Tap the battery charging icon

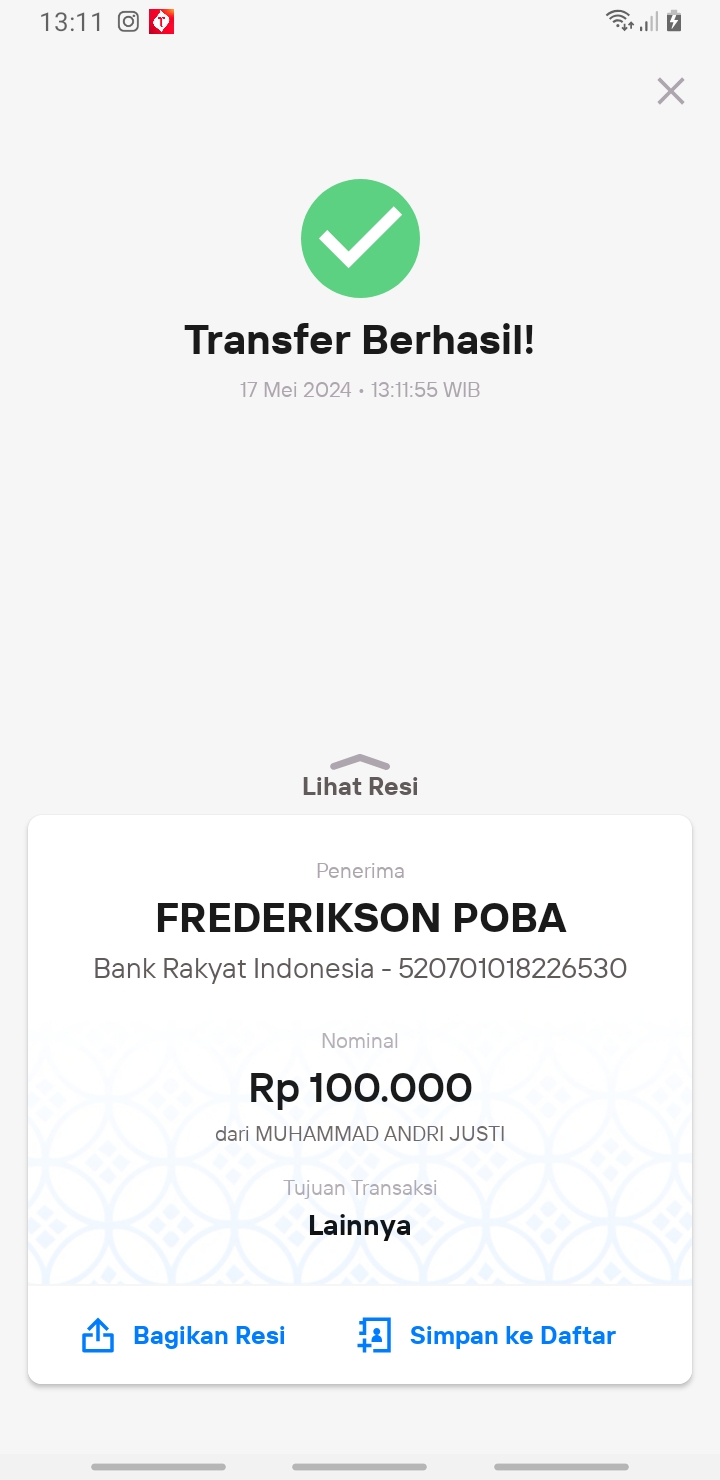(x=674, y=20)
